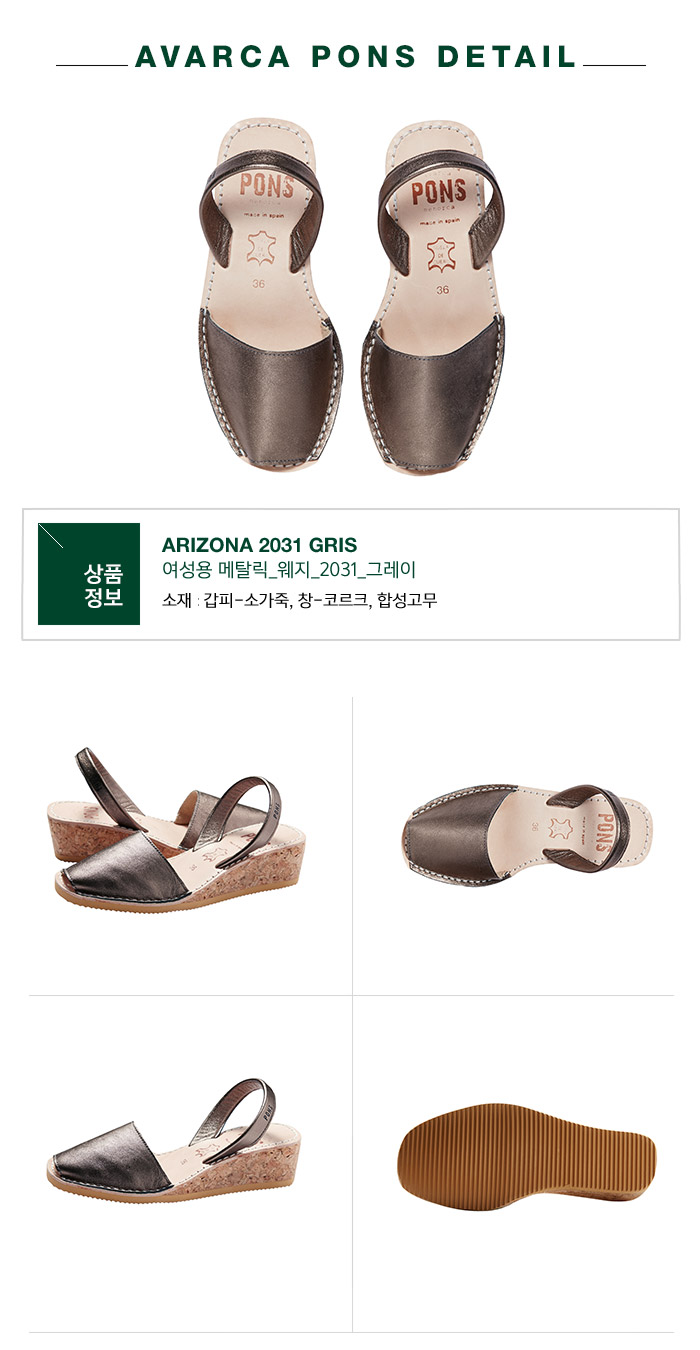The width and height of the screenshot is (700, 1350).
Task: Click the green 상품정보 badge
Action: (x=89, y=574)
